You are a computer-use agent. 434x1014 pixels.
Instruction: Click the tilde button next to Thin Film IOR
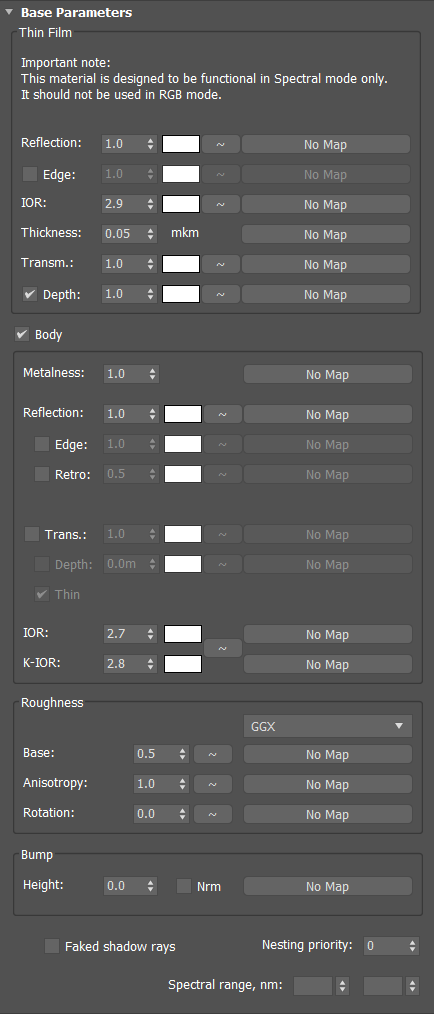[221, 204]
